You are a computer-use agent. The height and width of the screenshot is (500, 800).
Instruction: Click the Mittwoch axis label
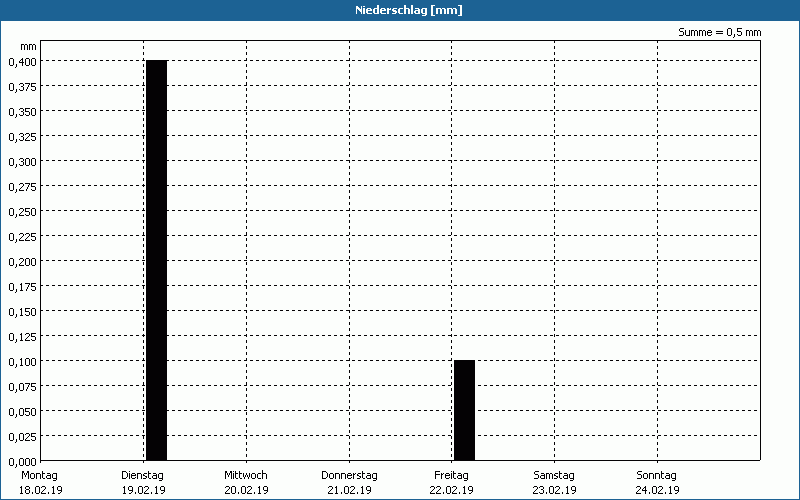tap(245, 475)
